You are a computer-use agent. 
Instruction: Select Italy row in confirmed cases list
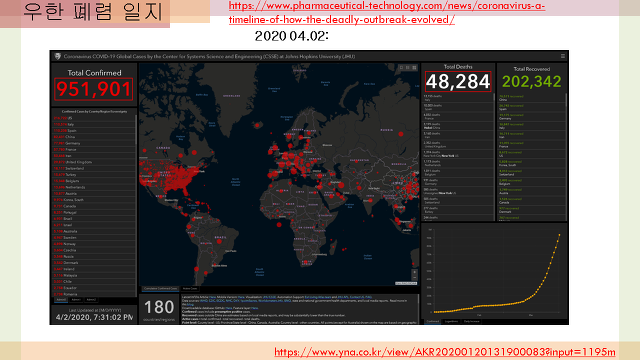coord(94,124)
